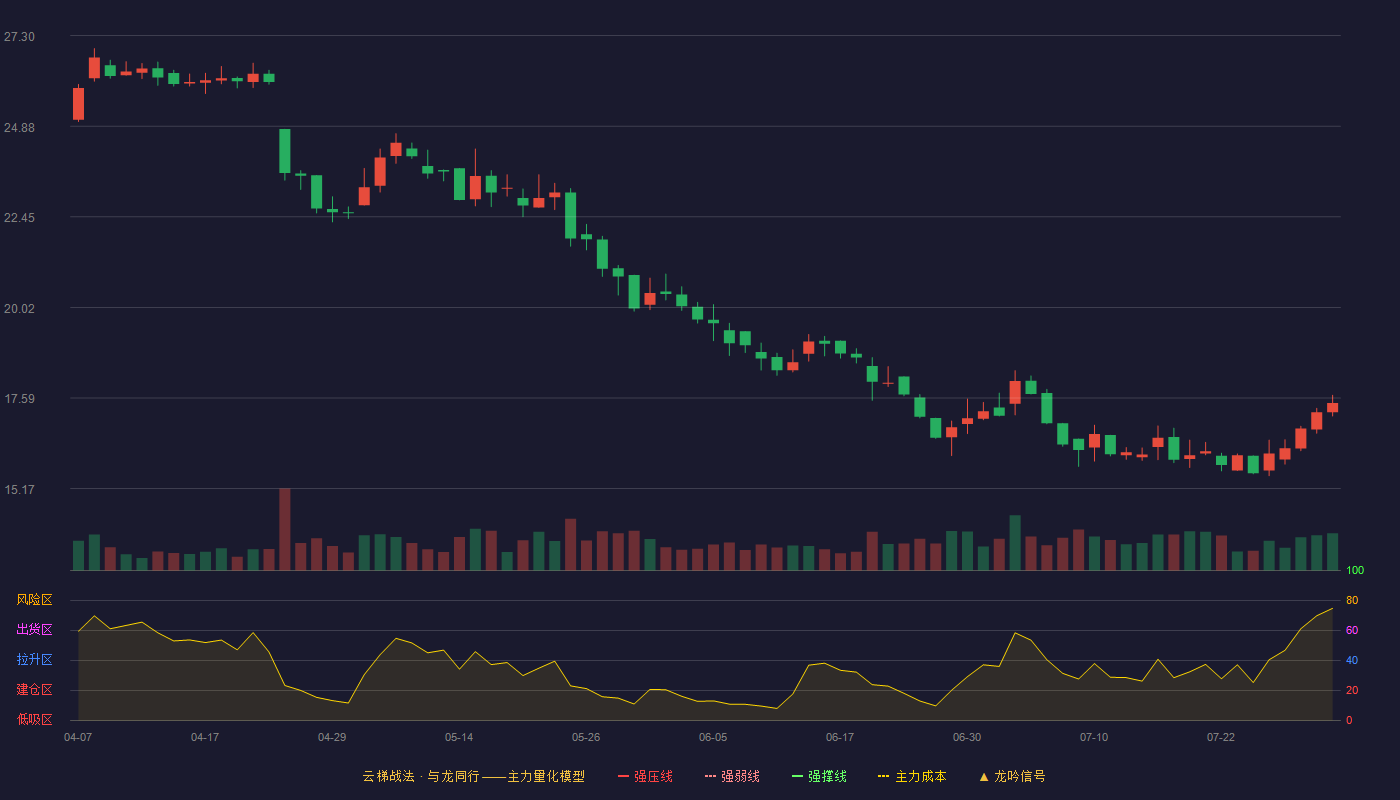1400x800 pixels.
Task: Click the 17.59 price axis label
Action: coord(19,399)
